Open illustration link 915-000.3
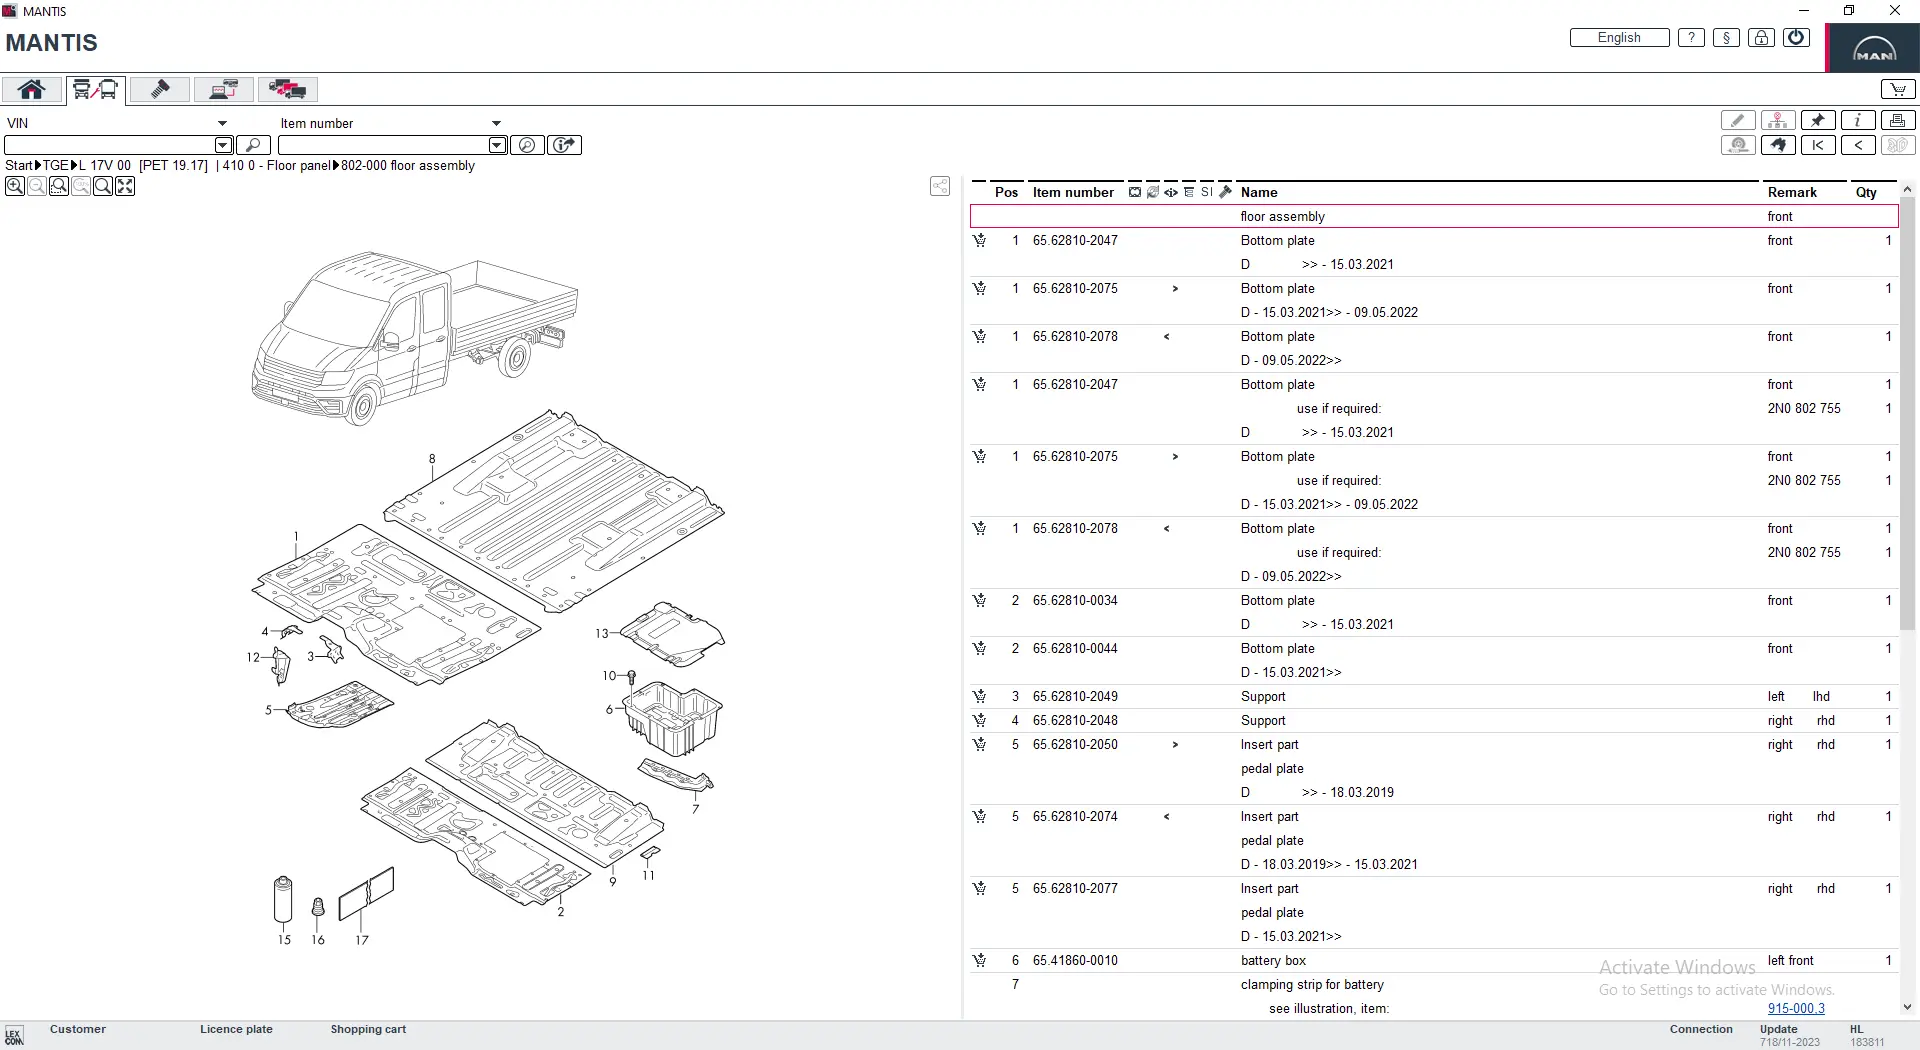 click(1797, 1009)
